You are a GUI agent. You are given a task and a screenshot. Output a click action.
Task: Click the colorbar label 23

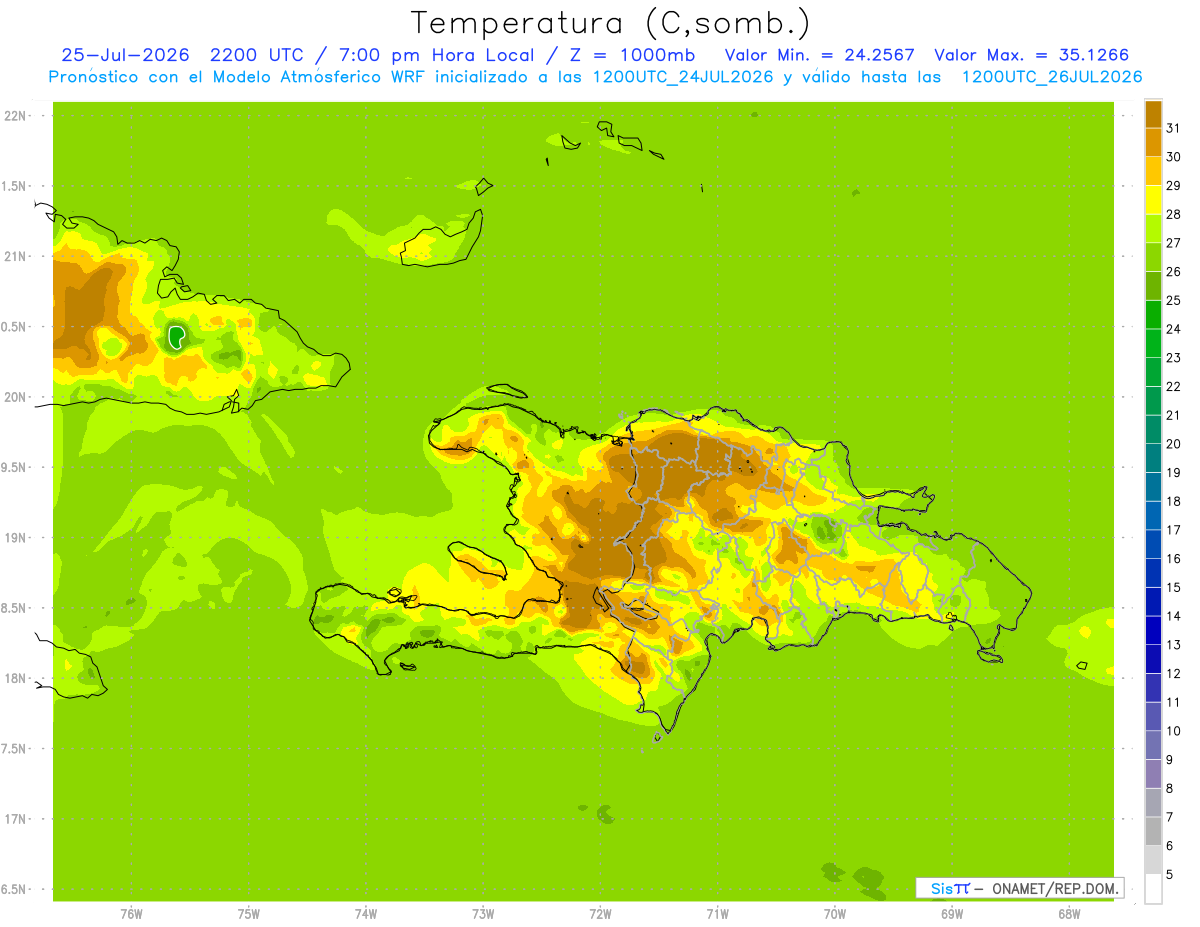coord(1174,358)
